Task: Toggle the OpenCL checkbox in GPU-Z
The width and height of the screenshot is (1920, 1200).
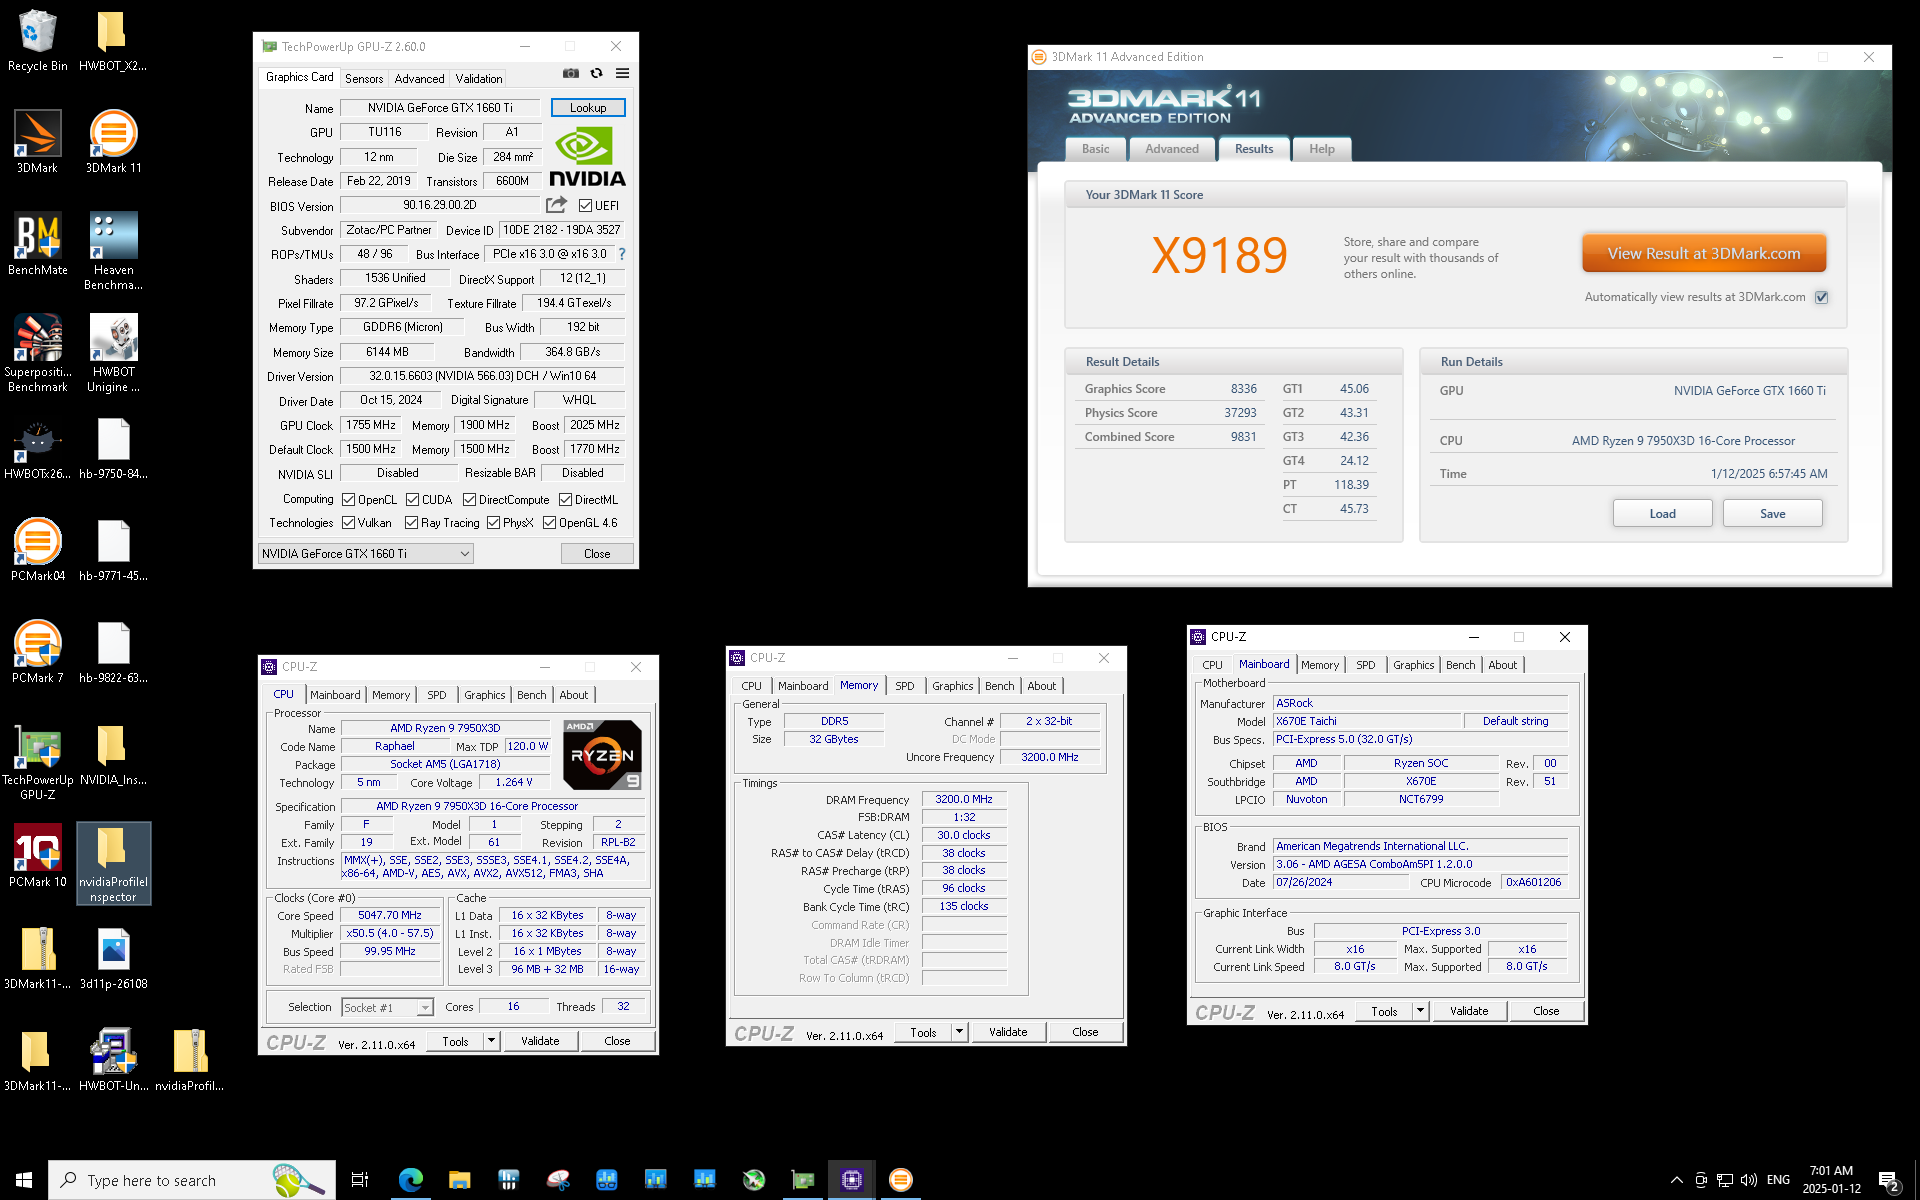Action: (348, 500)
